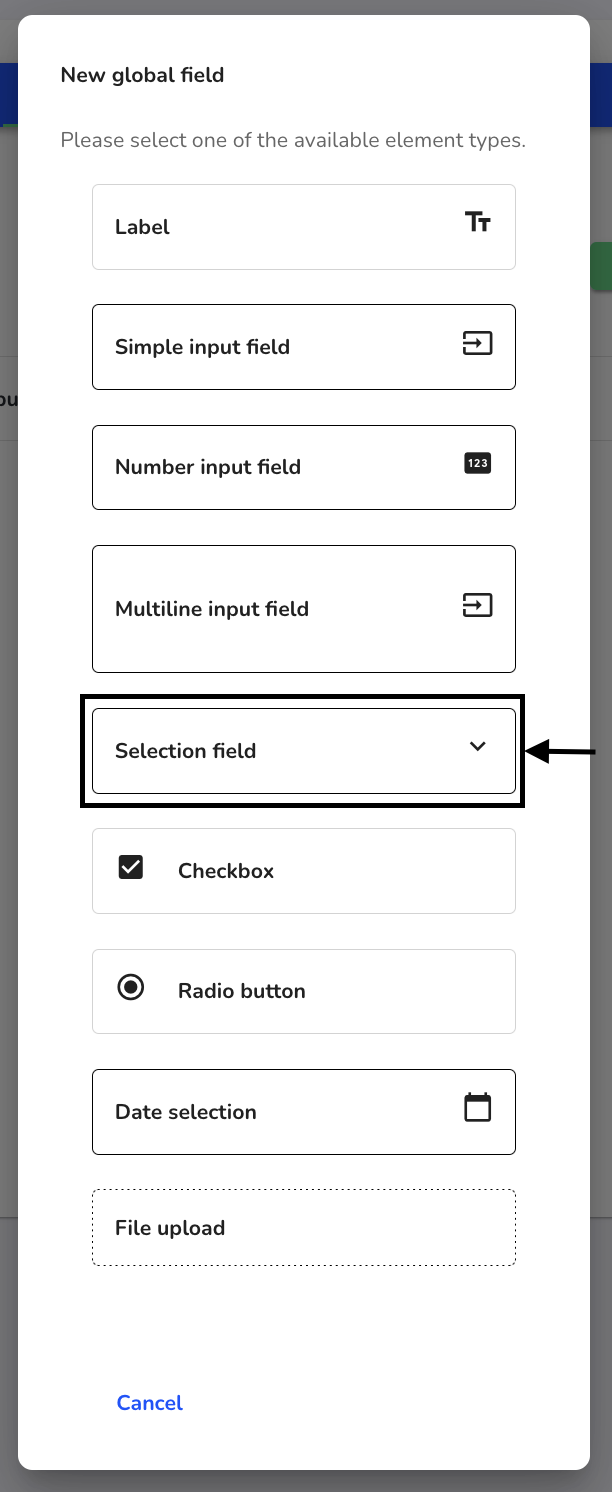The width and height of the screenshot is (612, 1492).
Task: Pick the Radio button element type label
Action: [x=242, y=991]
